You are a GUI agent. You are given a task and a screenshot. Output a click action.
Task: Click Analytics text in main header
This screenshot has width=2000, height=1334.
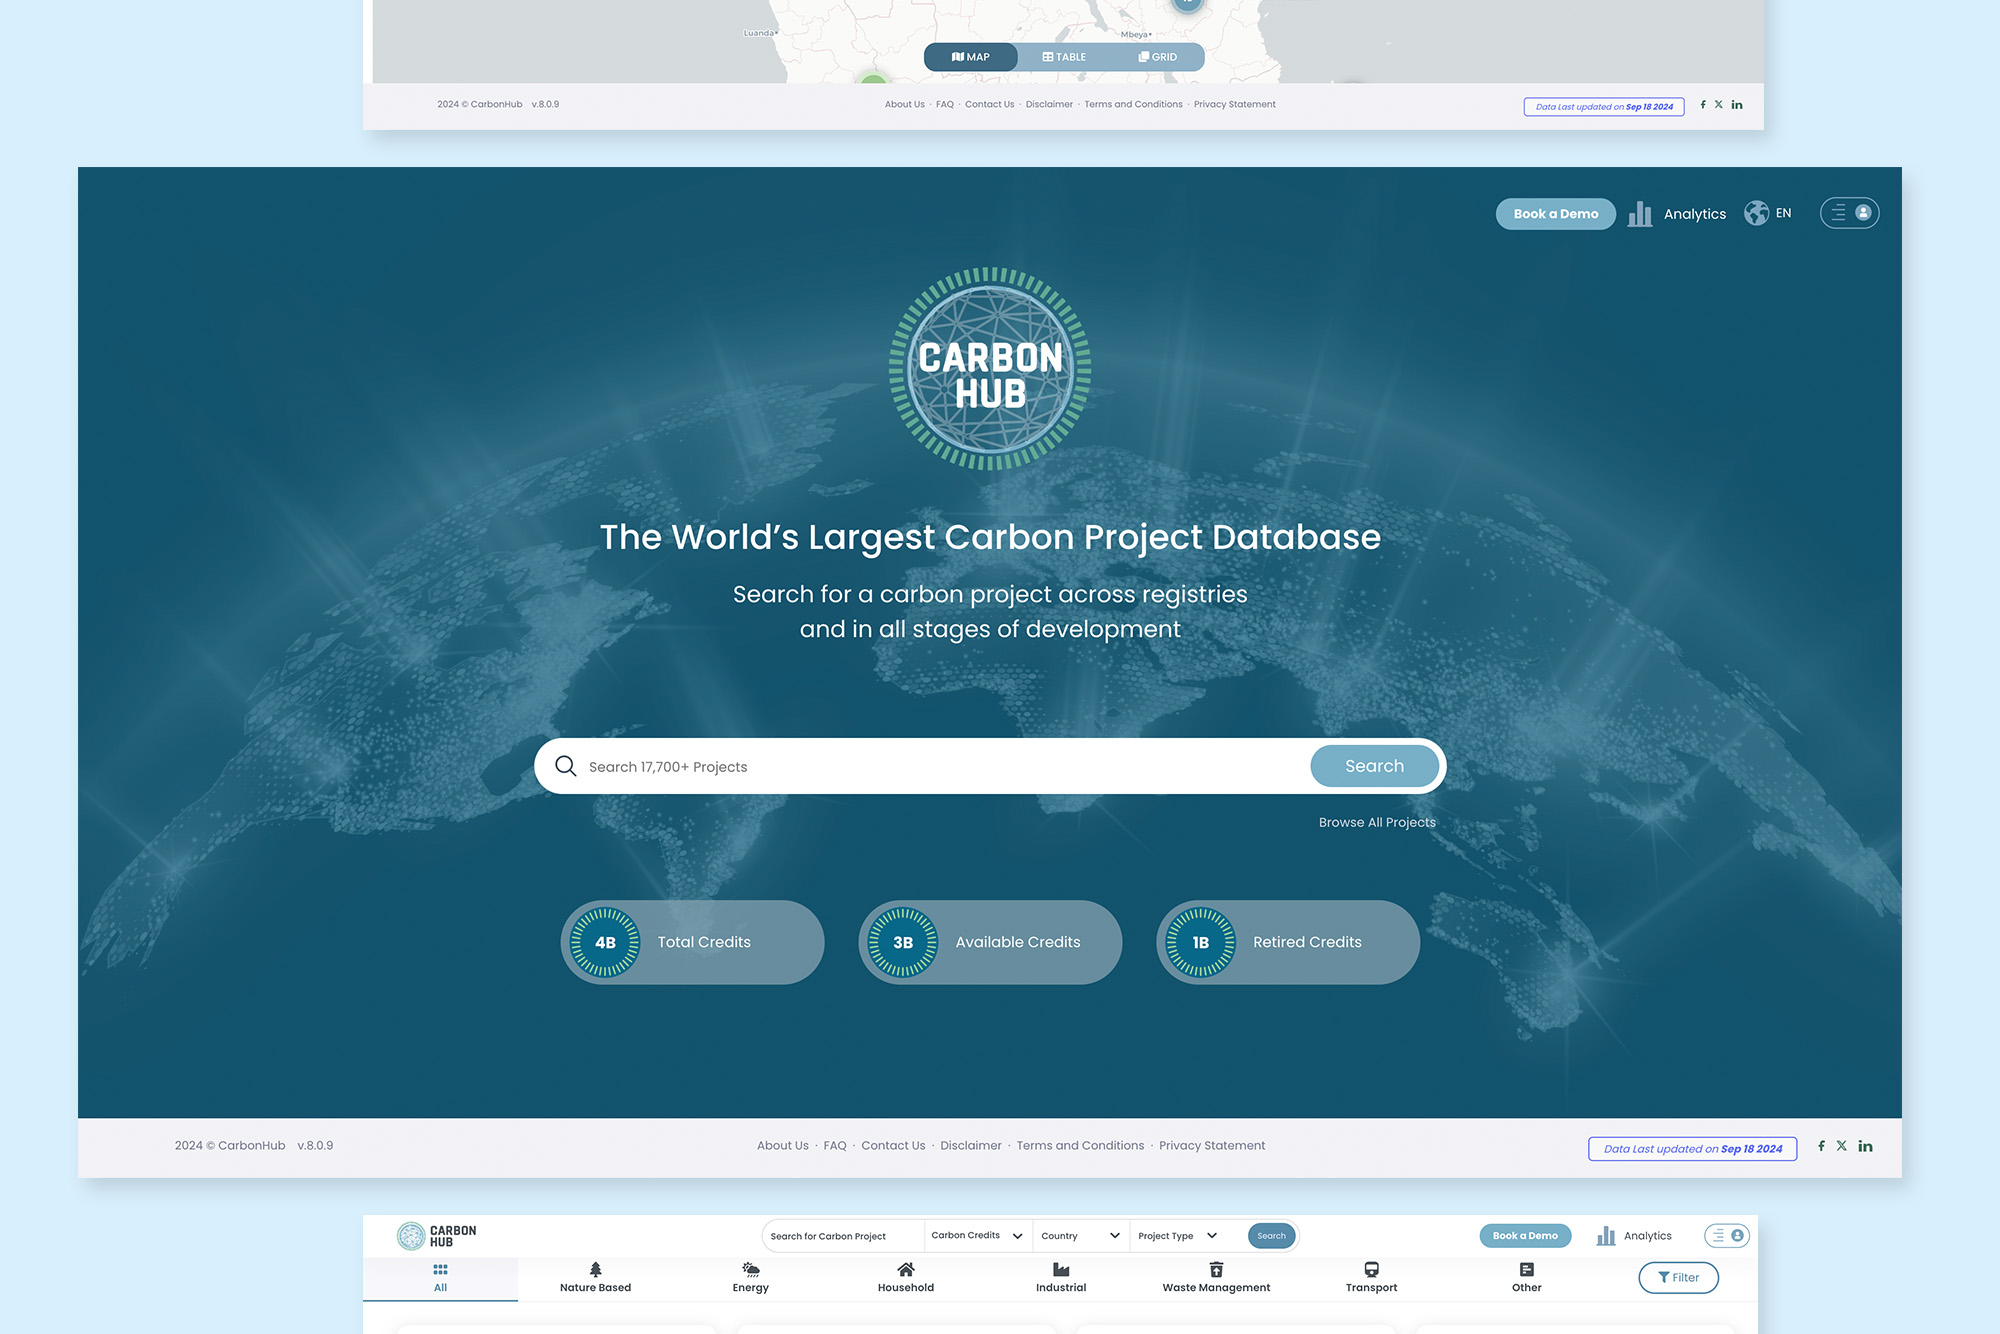[1694, 214]
